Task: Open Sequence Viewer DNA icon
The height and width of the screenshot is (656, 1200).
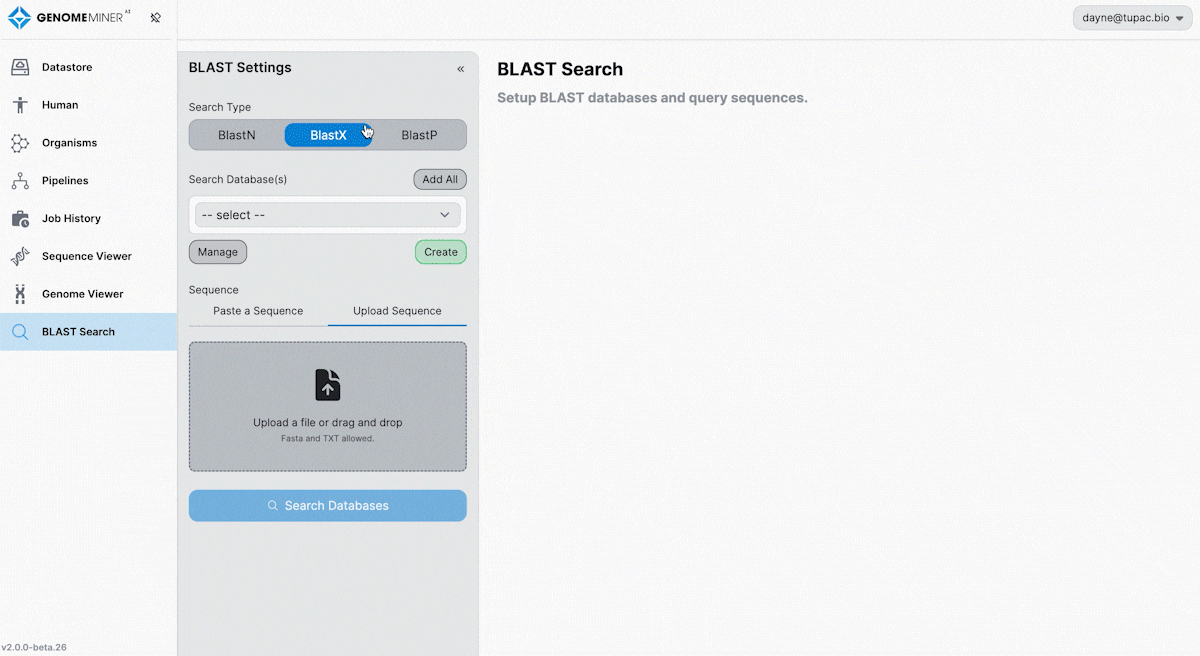Action: coord(20,257)
